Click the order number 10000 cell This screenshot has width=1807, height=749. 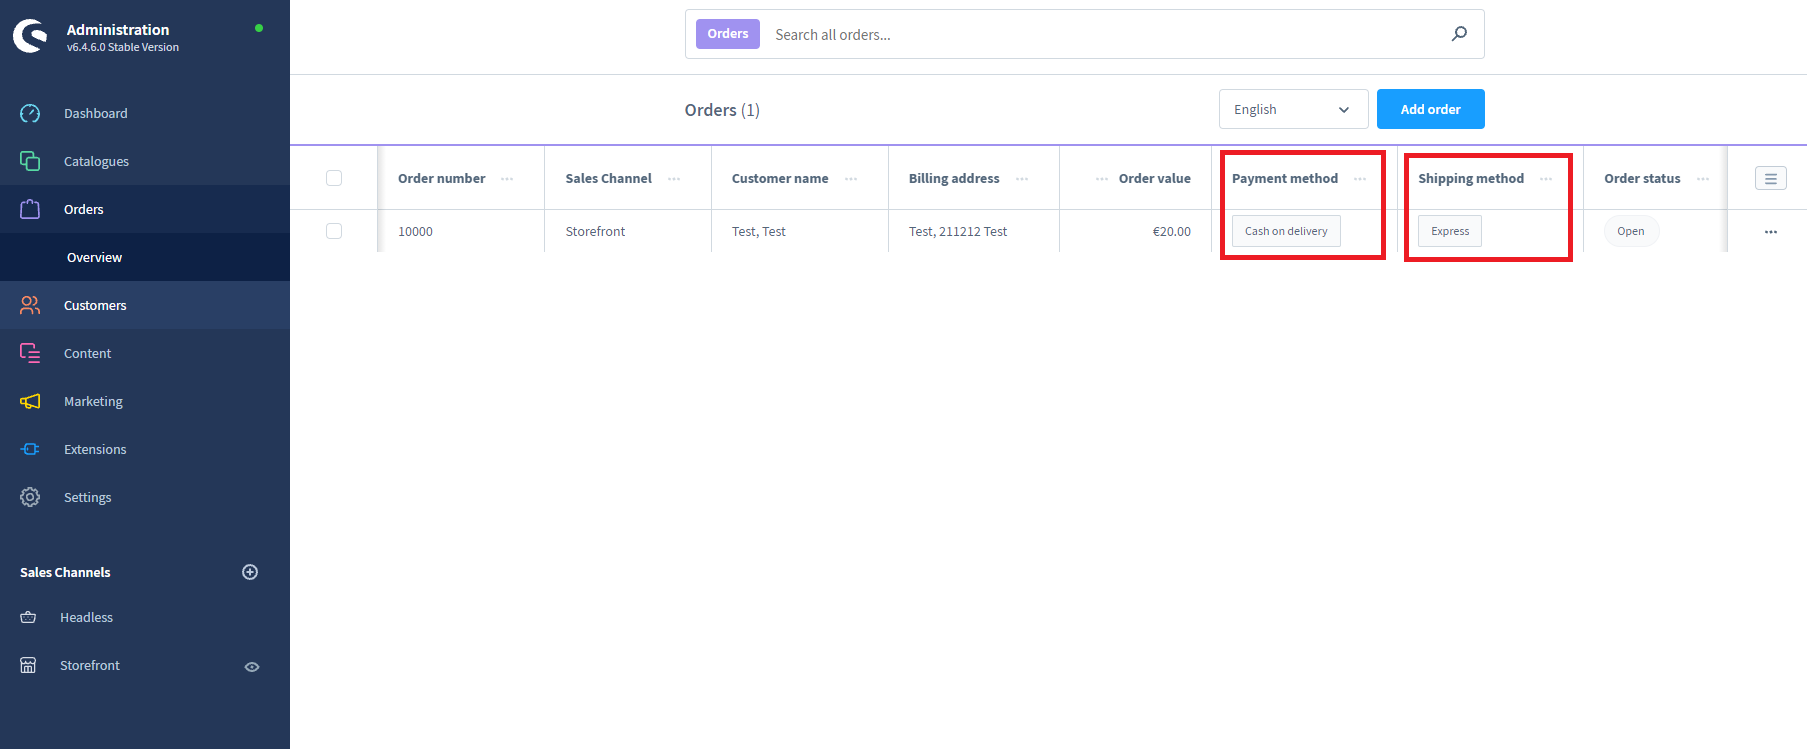point(415,231)
